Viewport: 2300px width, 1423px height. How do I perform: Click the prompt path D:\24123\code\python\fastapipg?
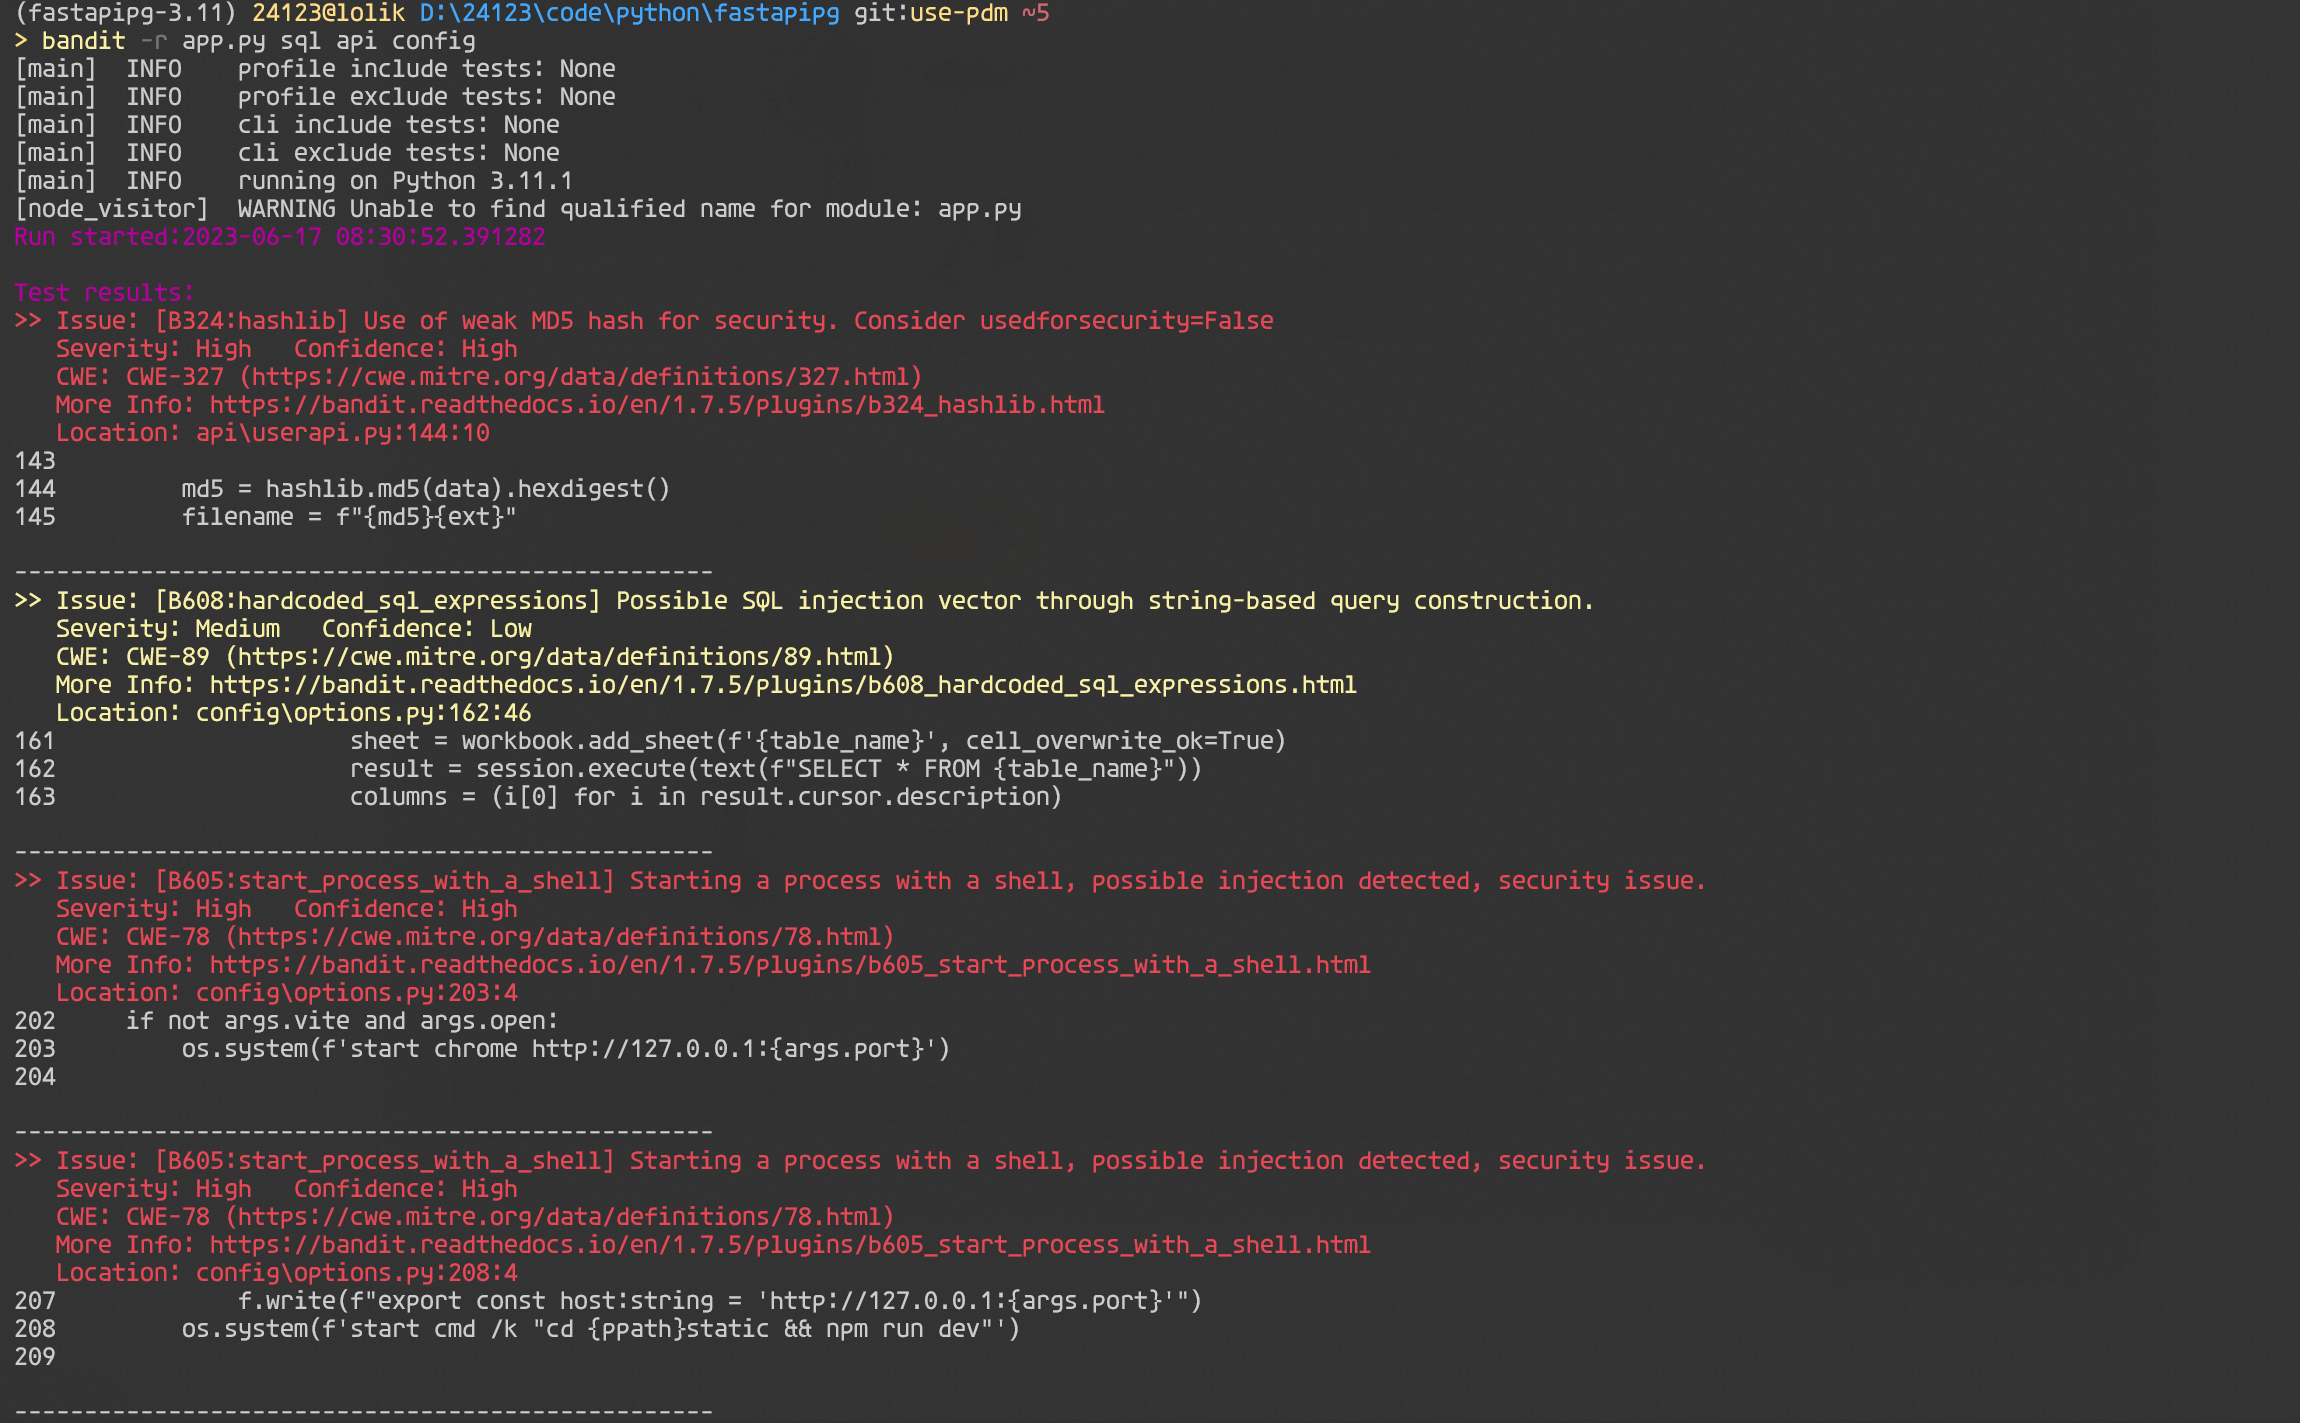point(629,13)
